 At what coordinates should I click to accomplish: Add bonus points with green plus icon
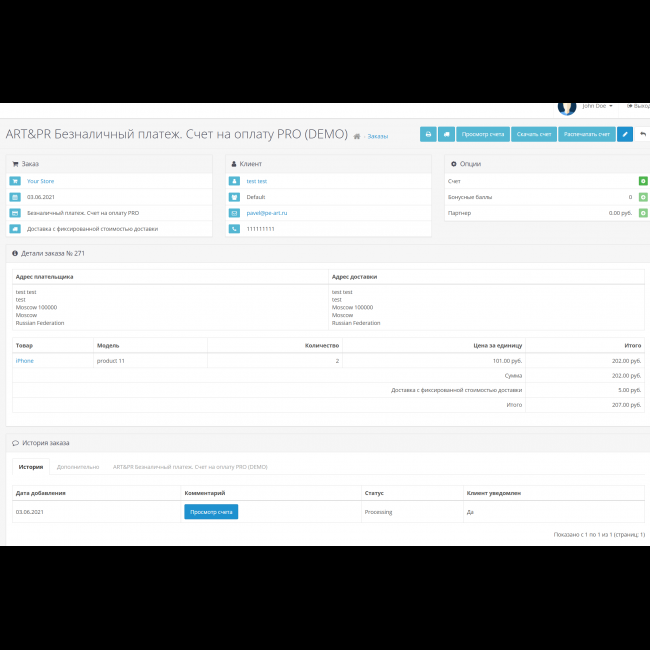click(643, 197)
